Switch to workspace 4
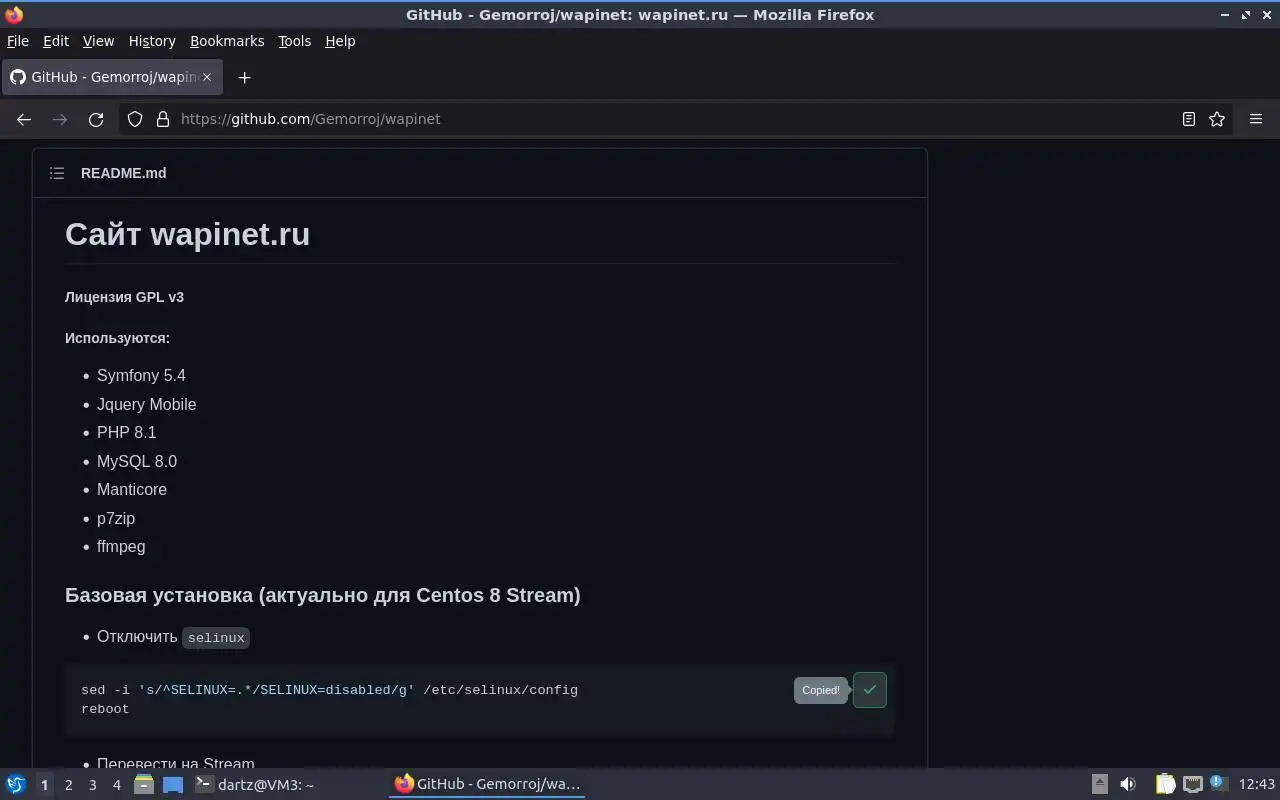This screenshot has height=800, width=1280. click(x=116, y=785)
